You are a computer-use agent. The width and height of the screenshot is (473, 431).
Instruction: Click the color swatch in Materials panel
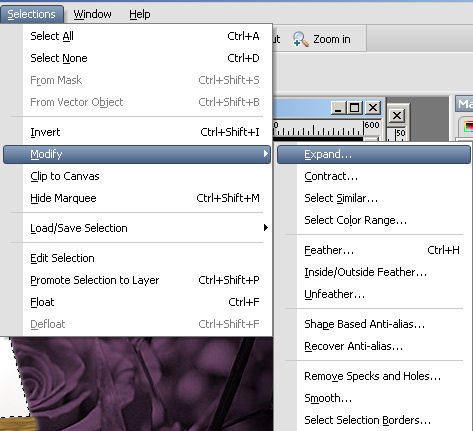468,127
